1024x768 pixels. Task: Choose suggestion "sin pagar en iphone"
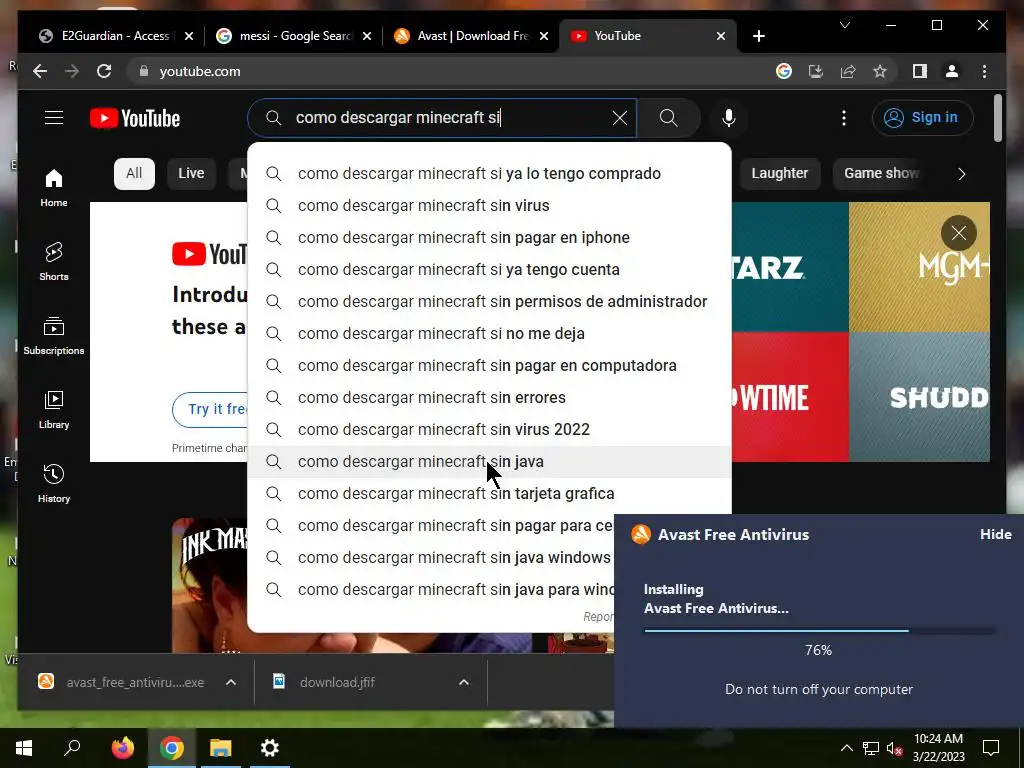(x=489, y=238)
